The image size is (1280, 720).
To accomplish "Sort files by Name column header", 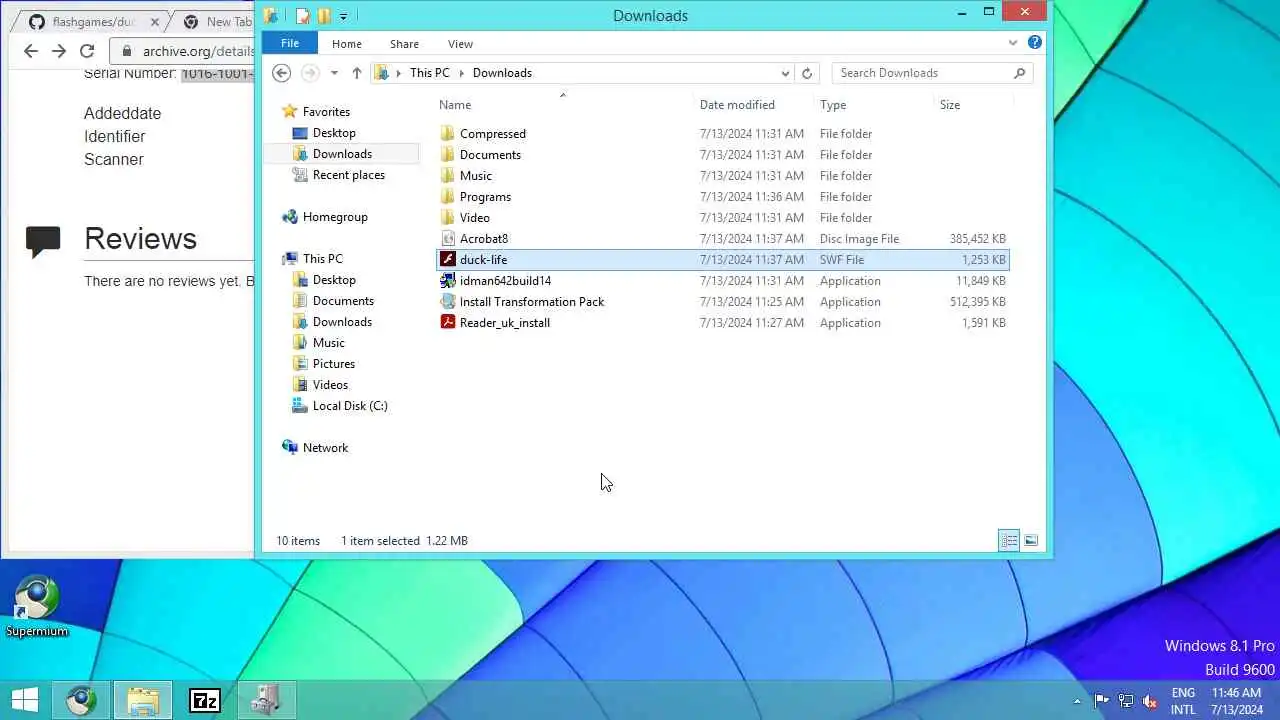I will coord(565,104).
